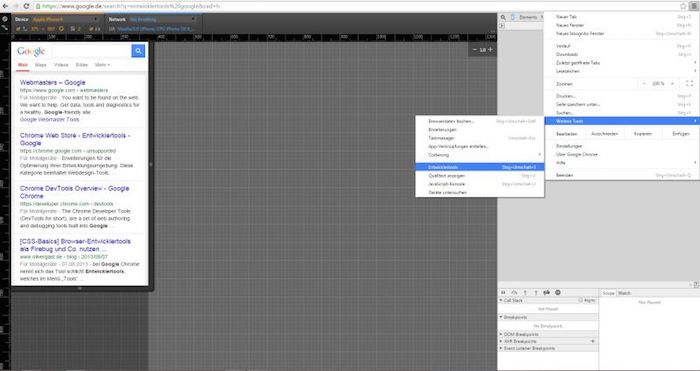This screenshot has height=371, width=700.
Task: Add an XHR breakpoint with plus icon
Action: point(593,341)
